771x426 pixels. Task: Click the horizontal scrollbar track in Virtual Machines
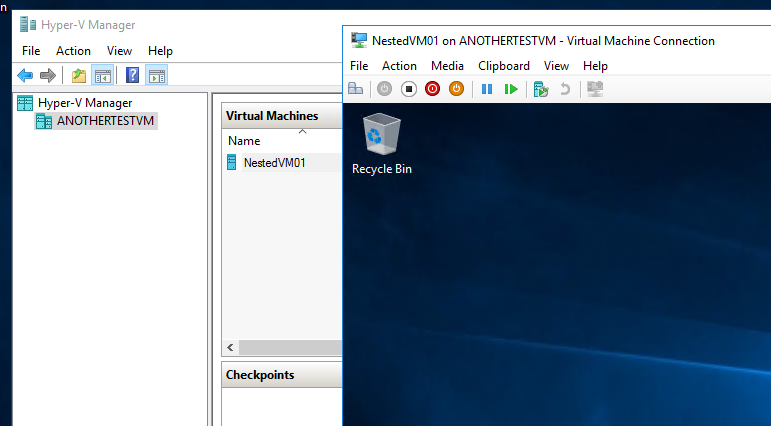(290, 347)
